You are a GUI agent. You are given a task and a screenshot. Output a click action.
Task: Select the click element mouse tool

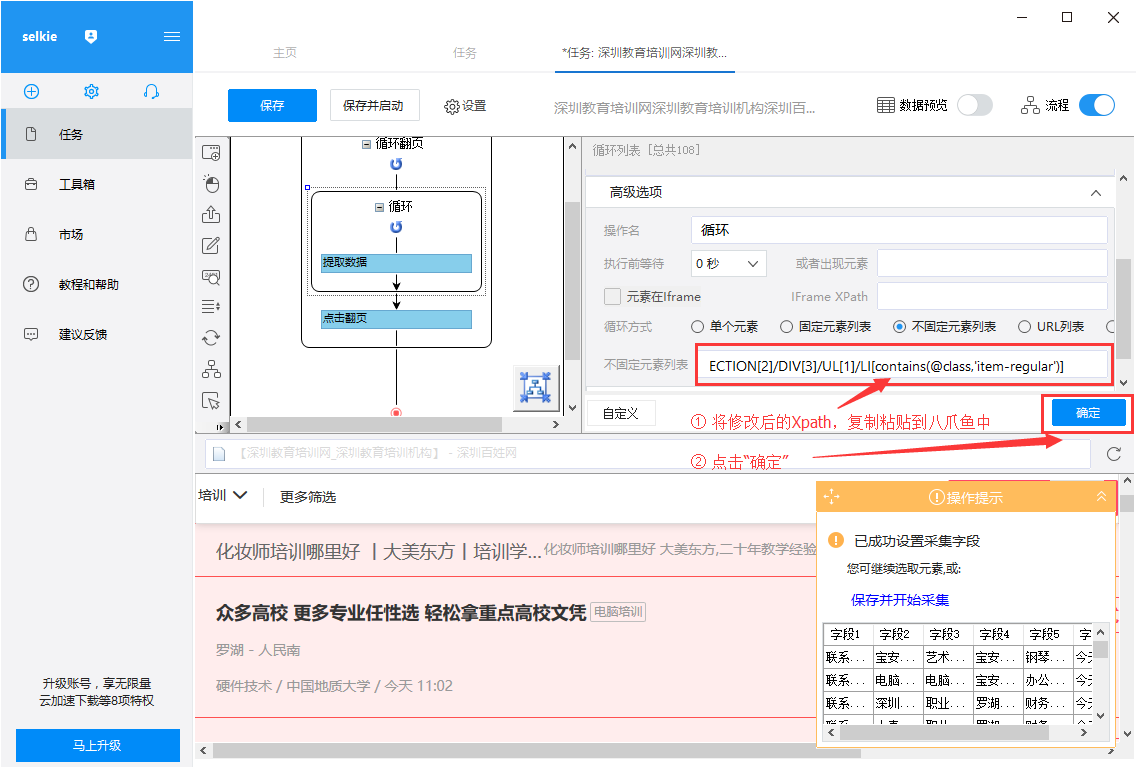[211, 183]
